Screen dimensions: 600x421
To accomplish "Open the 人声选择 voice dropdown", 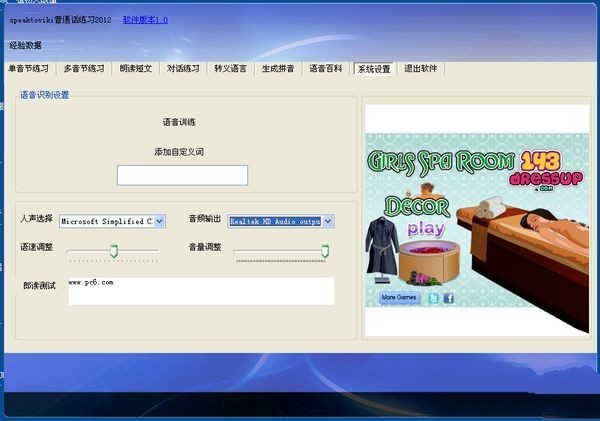I will 112,221.
